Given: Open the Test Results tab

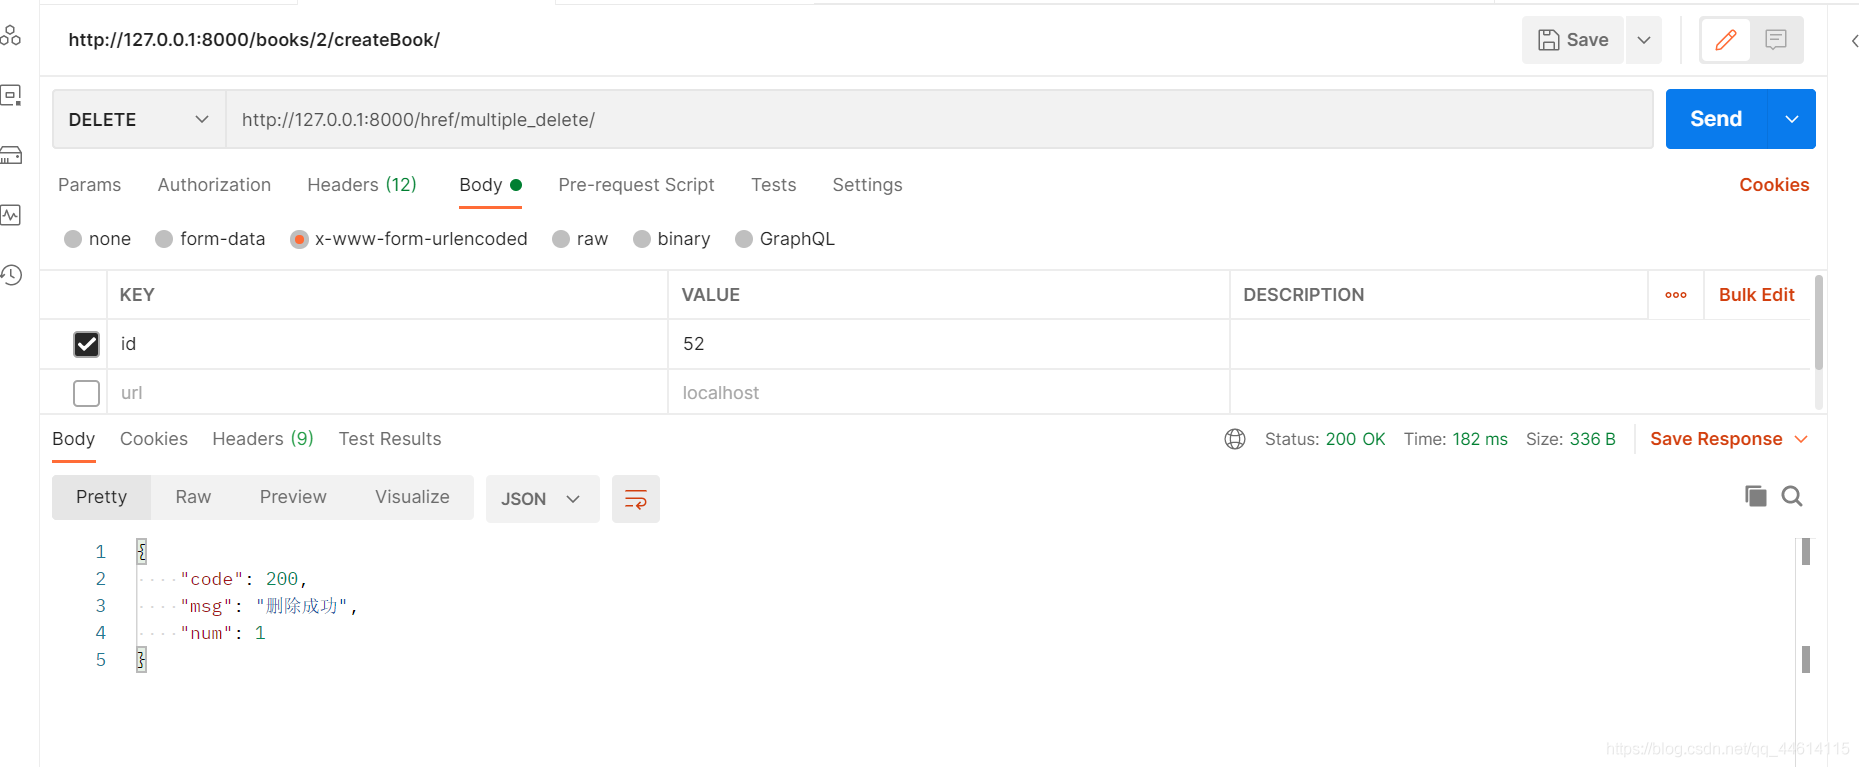Looking at the screenshot, I should pos(390,439).
